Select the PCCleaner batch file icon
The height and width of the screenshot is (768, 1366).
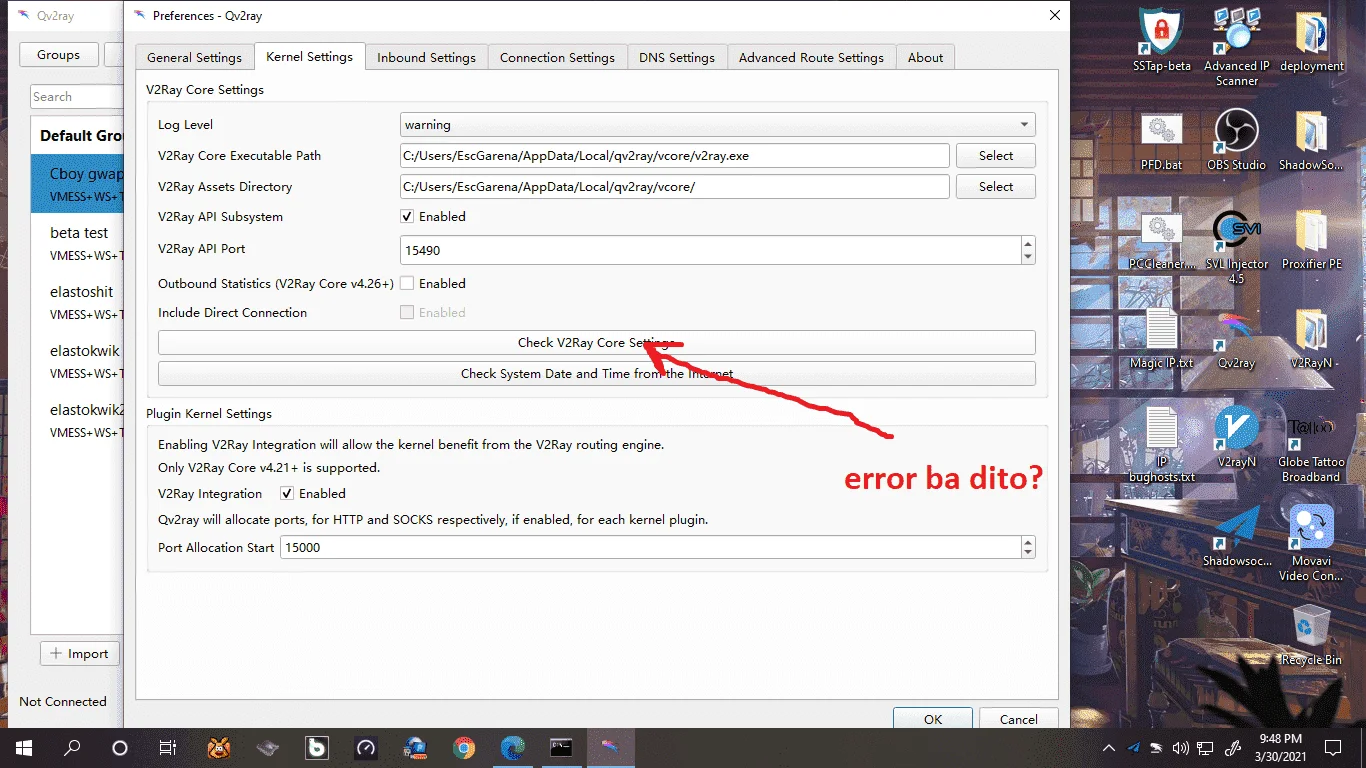pyautogui.click(x=1161, y=240)
